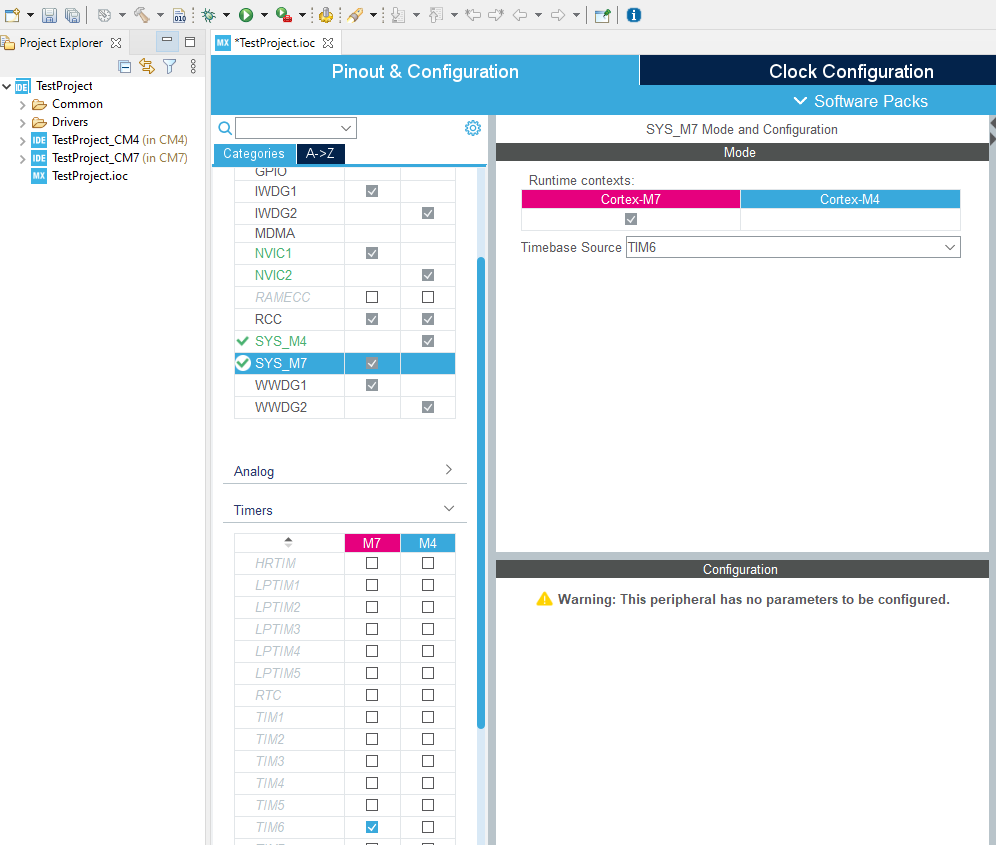Select SYS_M4 in the peripheral list

point(280,341)
